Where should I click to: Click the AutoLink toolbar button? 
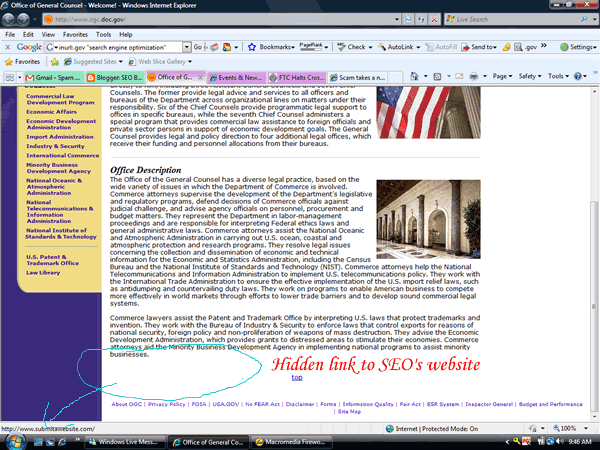399,47
